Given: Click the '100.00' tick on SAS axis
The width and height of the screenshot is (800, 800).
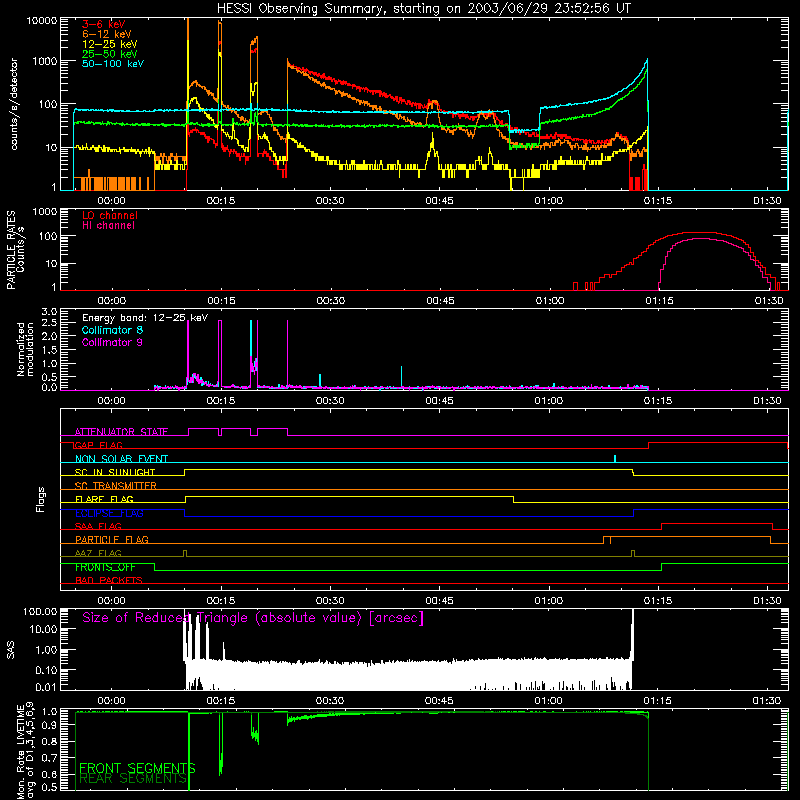Looking at the screenshot, I should click(x=40, y=612).
